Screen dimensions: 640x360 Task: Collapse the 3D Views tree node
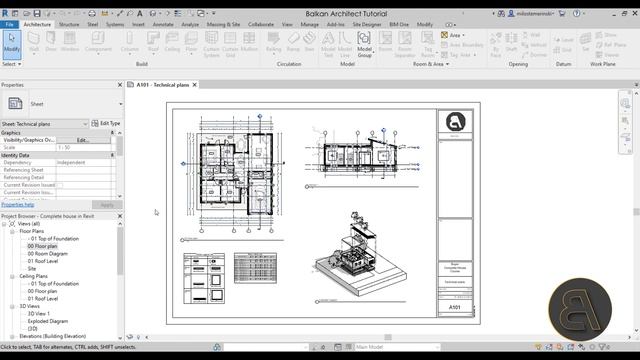tap(12, 307)
